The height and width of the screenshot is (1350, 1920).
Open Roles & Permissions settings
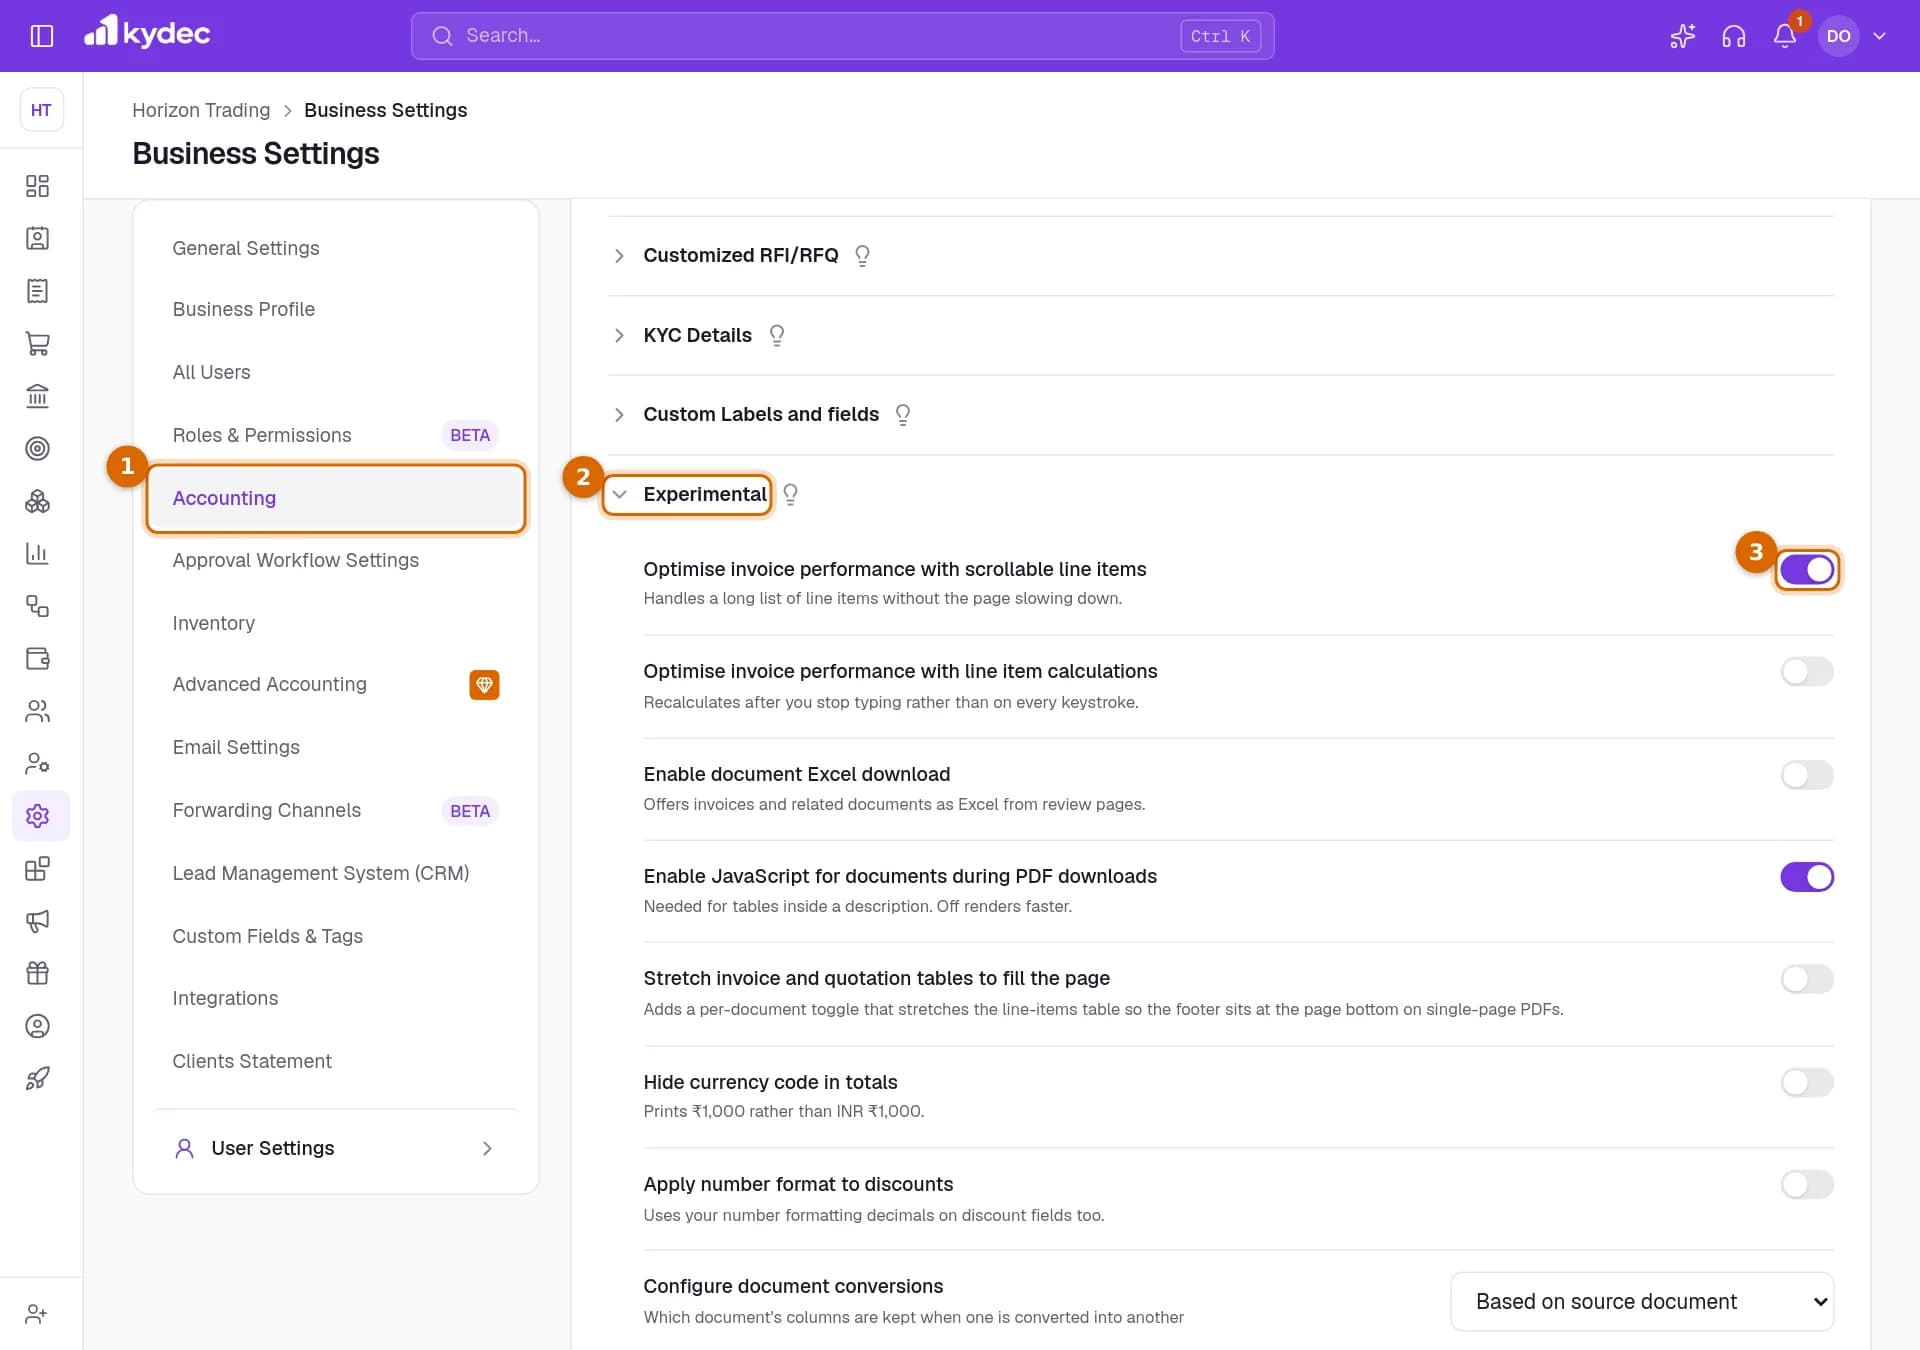pos(262,435)
